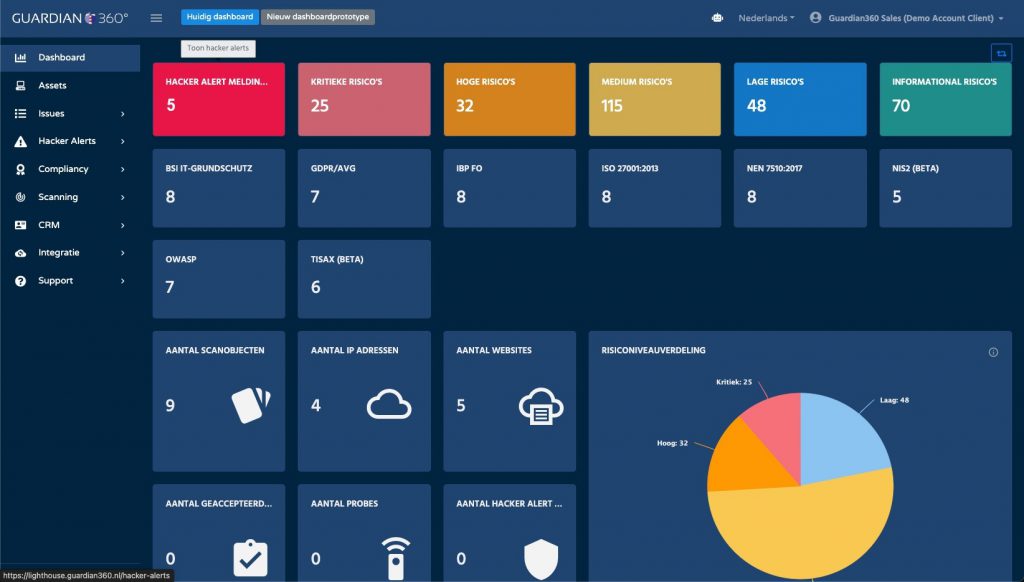Click the cards icon in Aantal Scanobjecten
Viewport: 1024px width, 582px height.
[x=251, y=405]
